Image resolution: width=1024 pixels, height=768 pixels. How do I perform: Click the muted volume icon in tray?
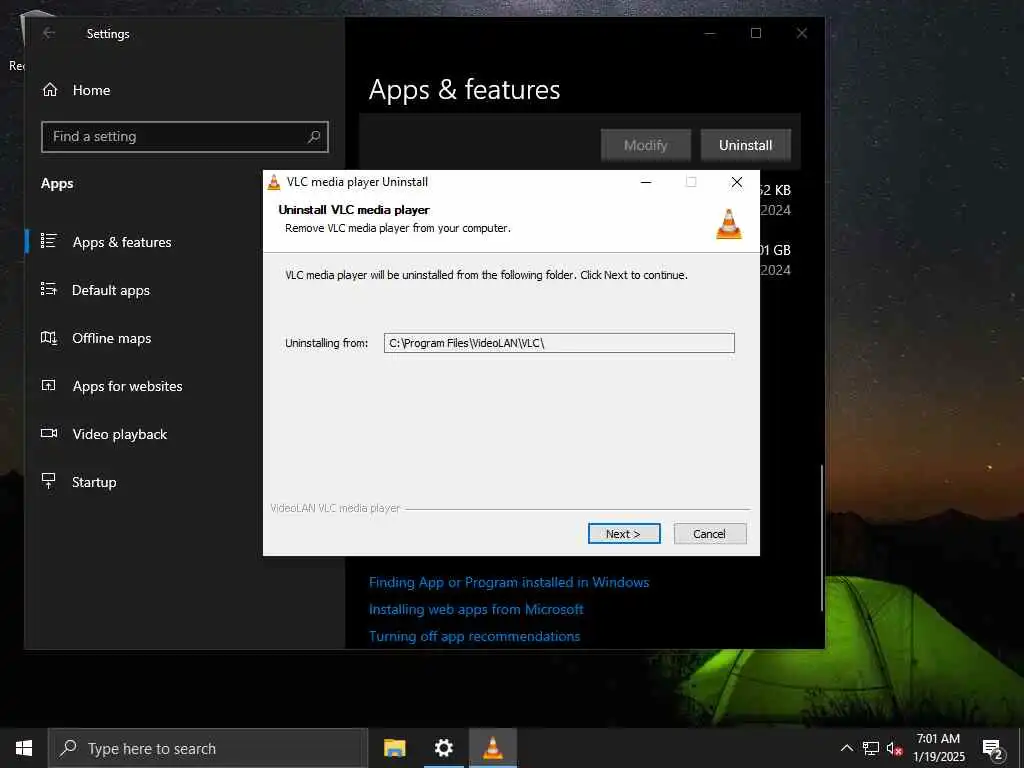point(895,748)
